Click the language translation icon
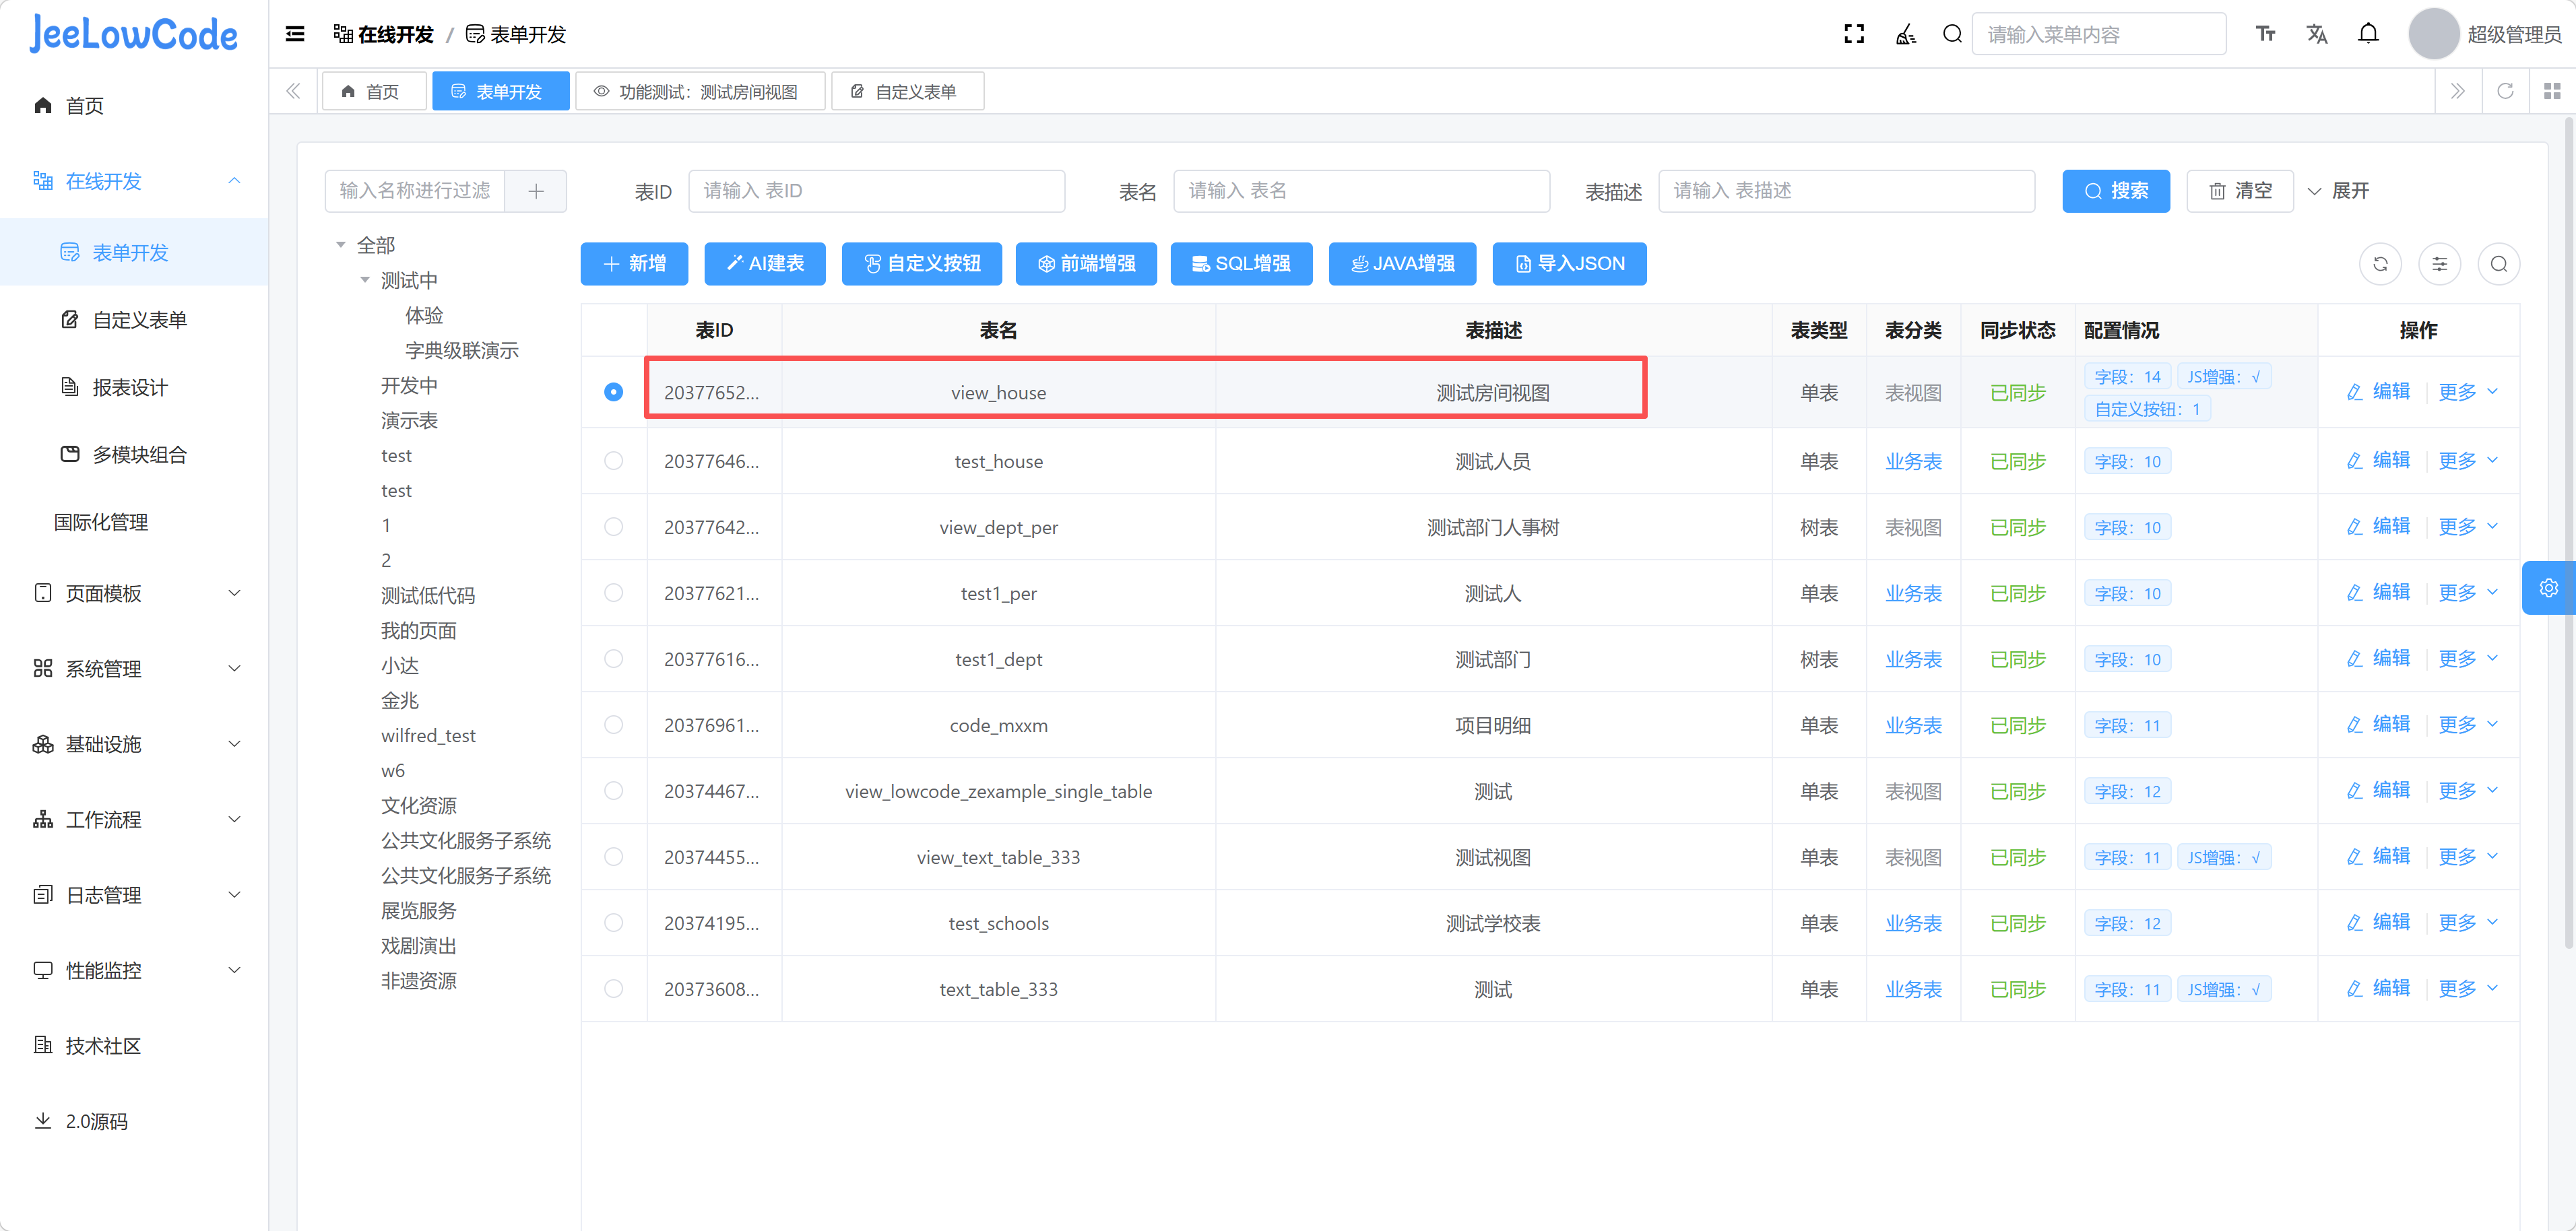The height and width of the screenshot is (1231, 2576). (2316, 34)
